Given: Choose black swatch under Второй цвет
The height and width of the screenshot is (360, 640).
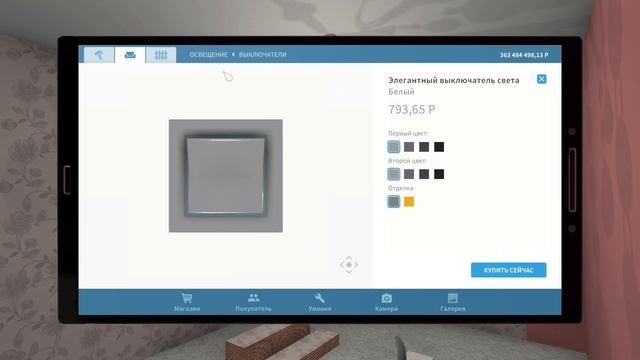Looking at the screenshot, I should pyautogui.click(x=439, y=174).
